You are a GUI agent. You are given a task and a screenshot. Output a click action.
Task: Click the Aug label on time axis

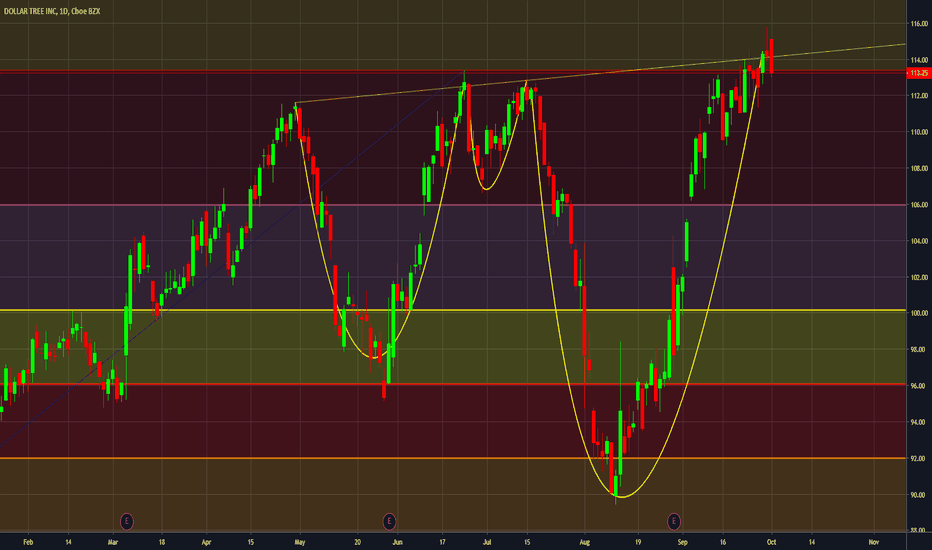[584, 542]
